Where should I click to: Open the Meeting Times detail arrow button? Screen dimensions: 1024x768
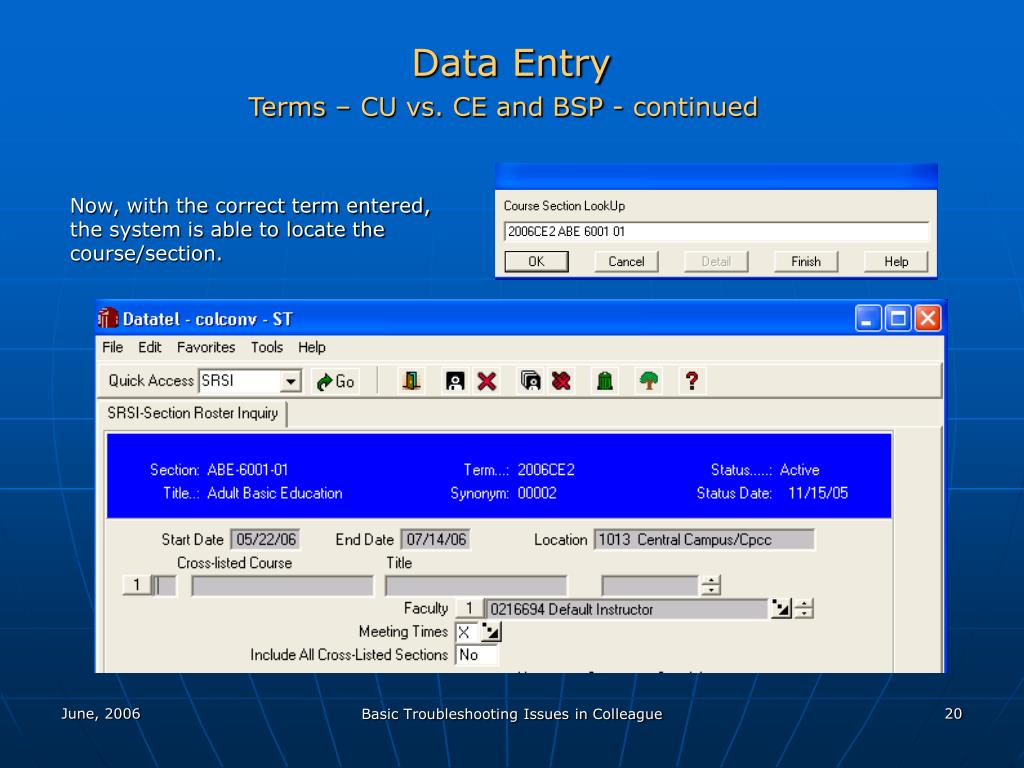(x=490, y=632)
